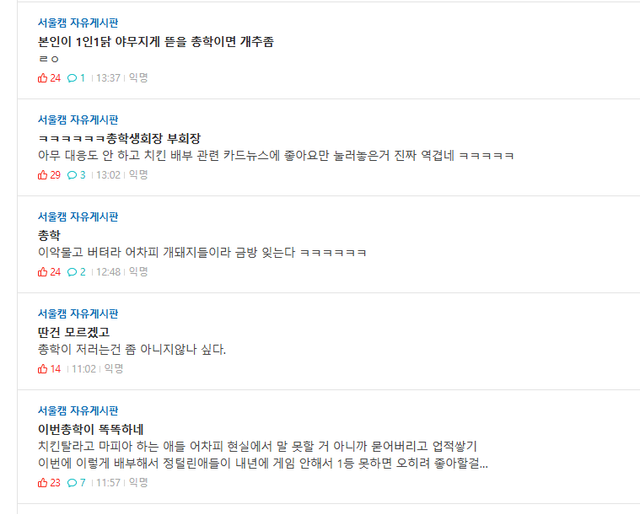The image size is (640, 514).
Task: Open post titled '딴건 모르겠고'
Action: (x=73, y=332)
